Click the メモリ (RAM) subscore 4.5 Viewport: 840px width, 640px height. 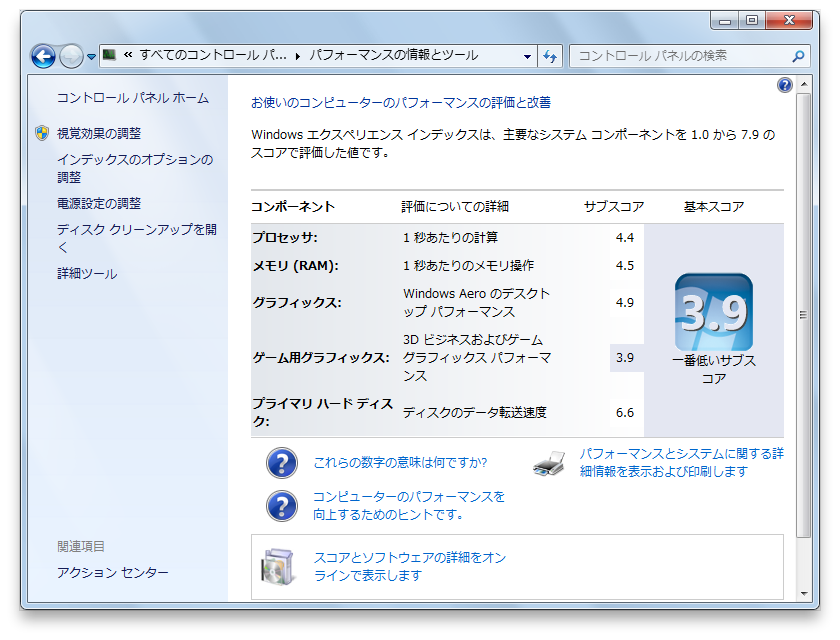pos(625,266)
